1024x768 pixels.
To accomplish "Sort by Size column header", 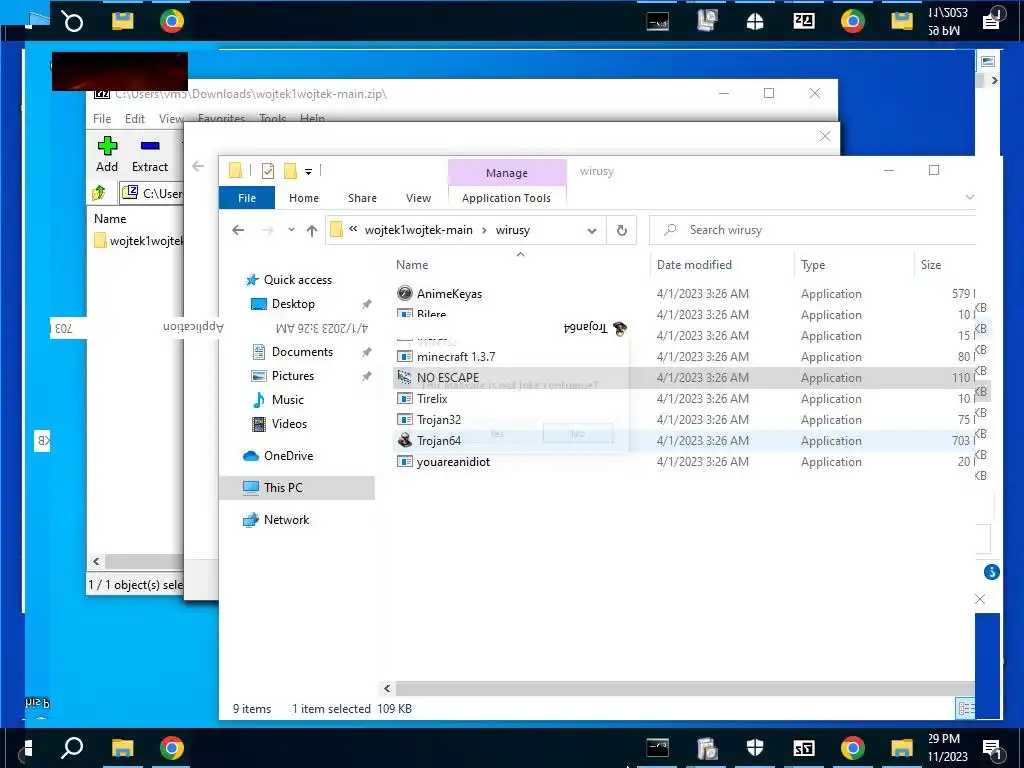I will [x=931, y=264].
